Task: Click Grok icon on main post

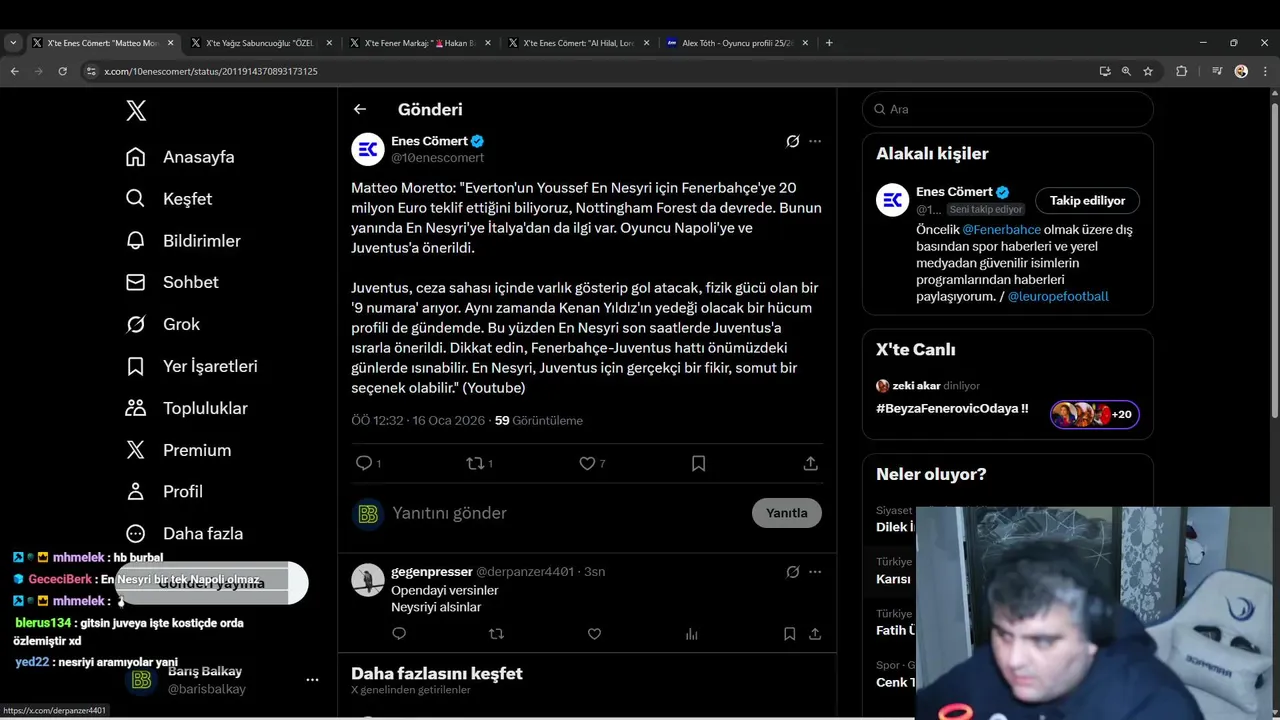Action: (792, 141)
